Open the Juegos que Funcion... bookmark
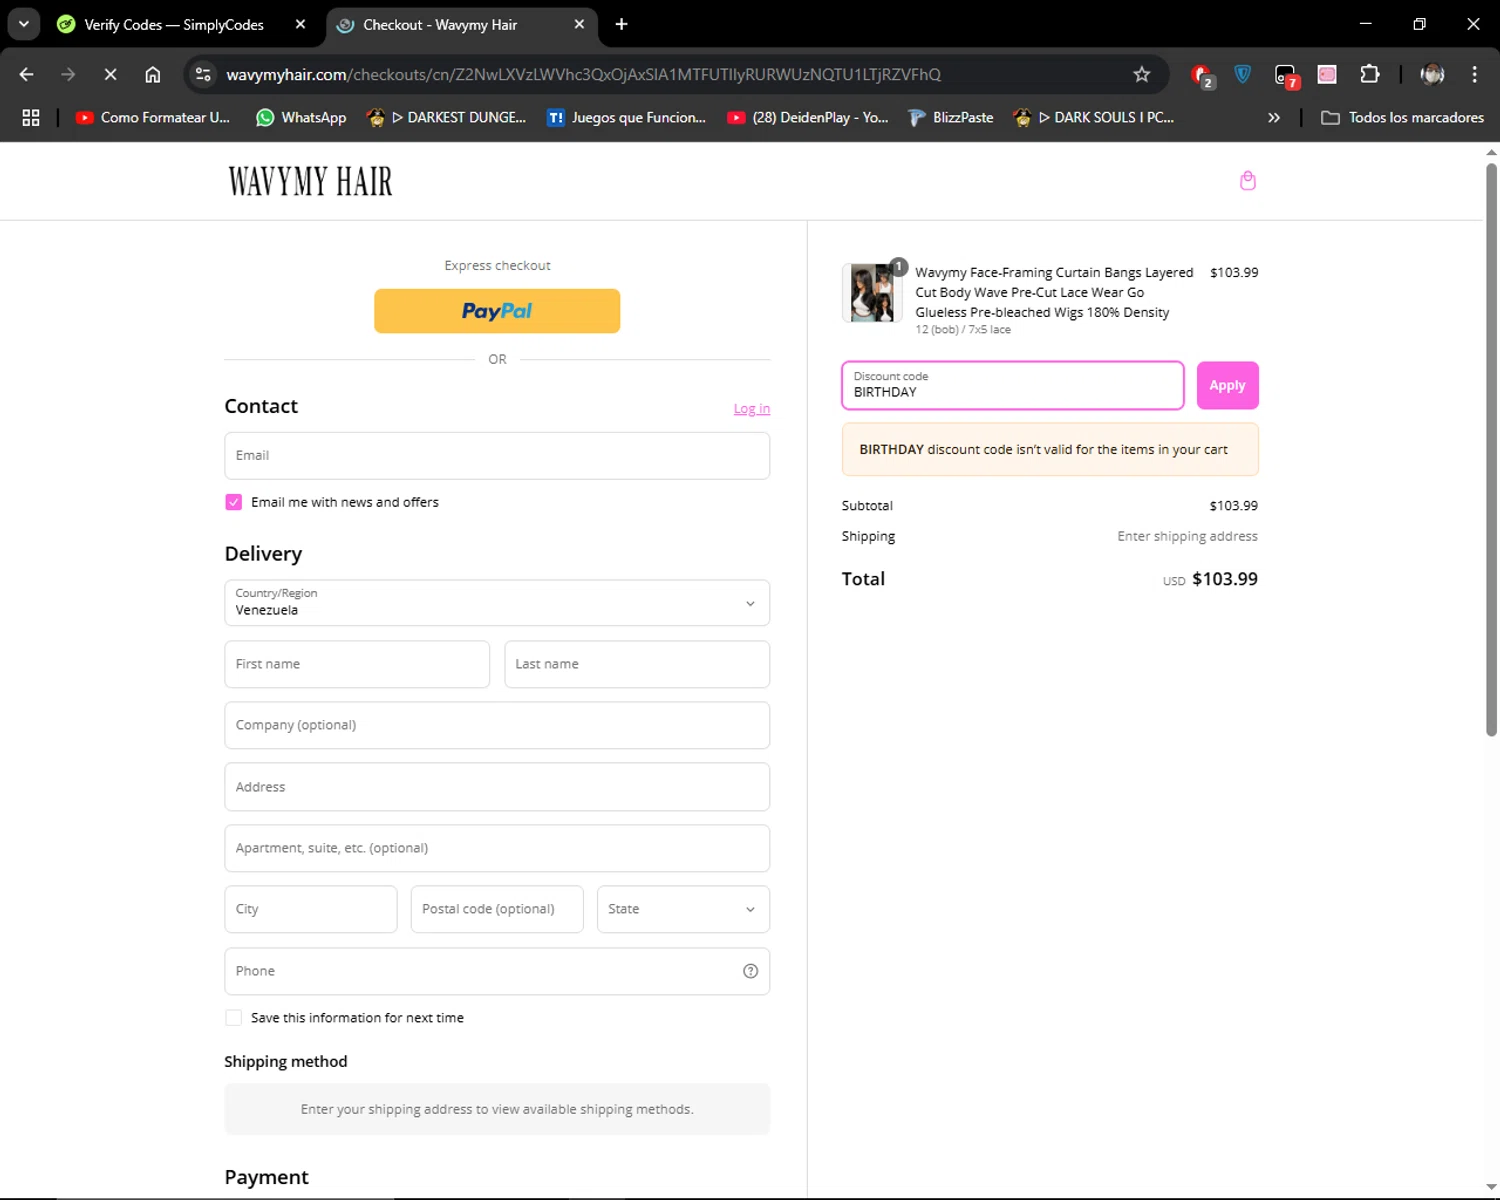The width and height of the screenshot is (1500, 1200). (626, 117)
